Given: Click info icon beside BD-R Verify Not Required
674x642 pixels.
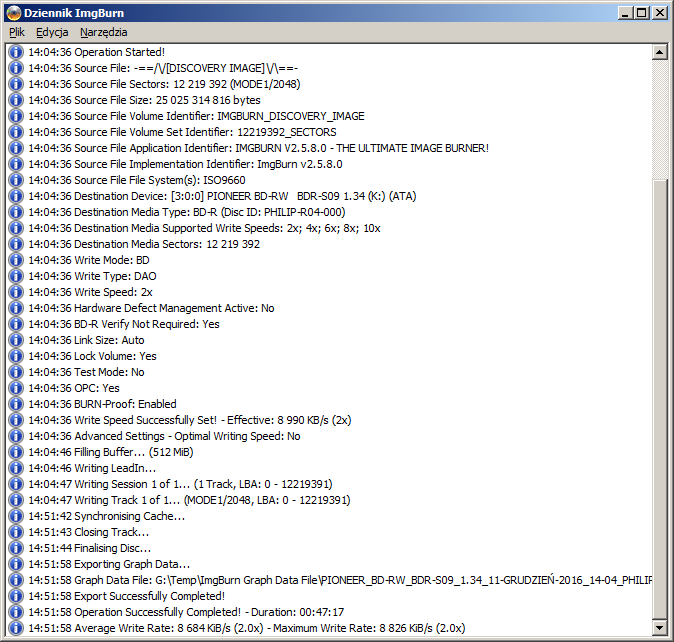Looking at the screenshot, I should pos(15,324).
